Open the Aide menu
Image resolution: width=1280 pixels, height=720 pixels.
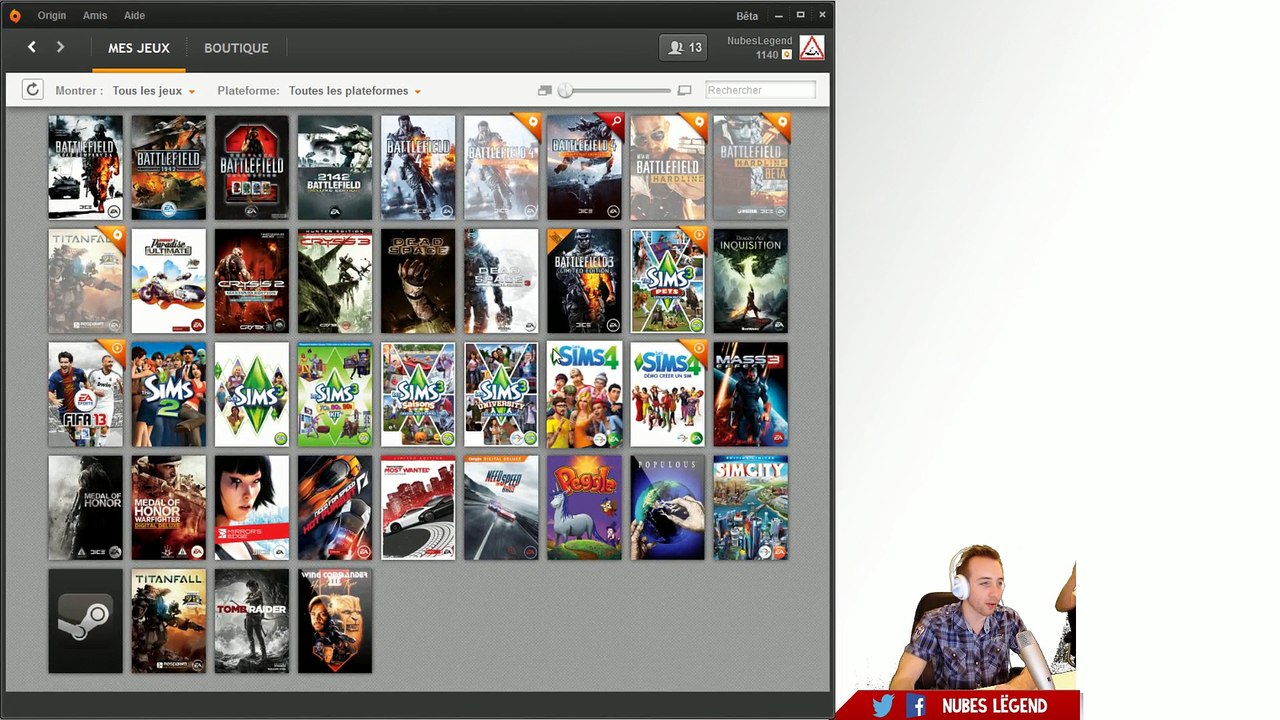tap(134, 15)
